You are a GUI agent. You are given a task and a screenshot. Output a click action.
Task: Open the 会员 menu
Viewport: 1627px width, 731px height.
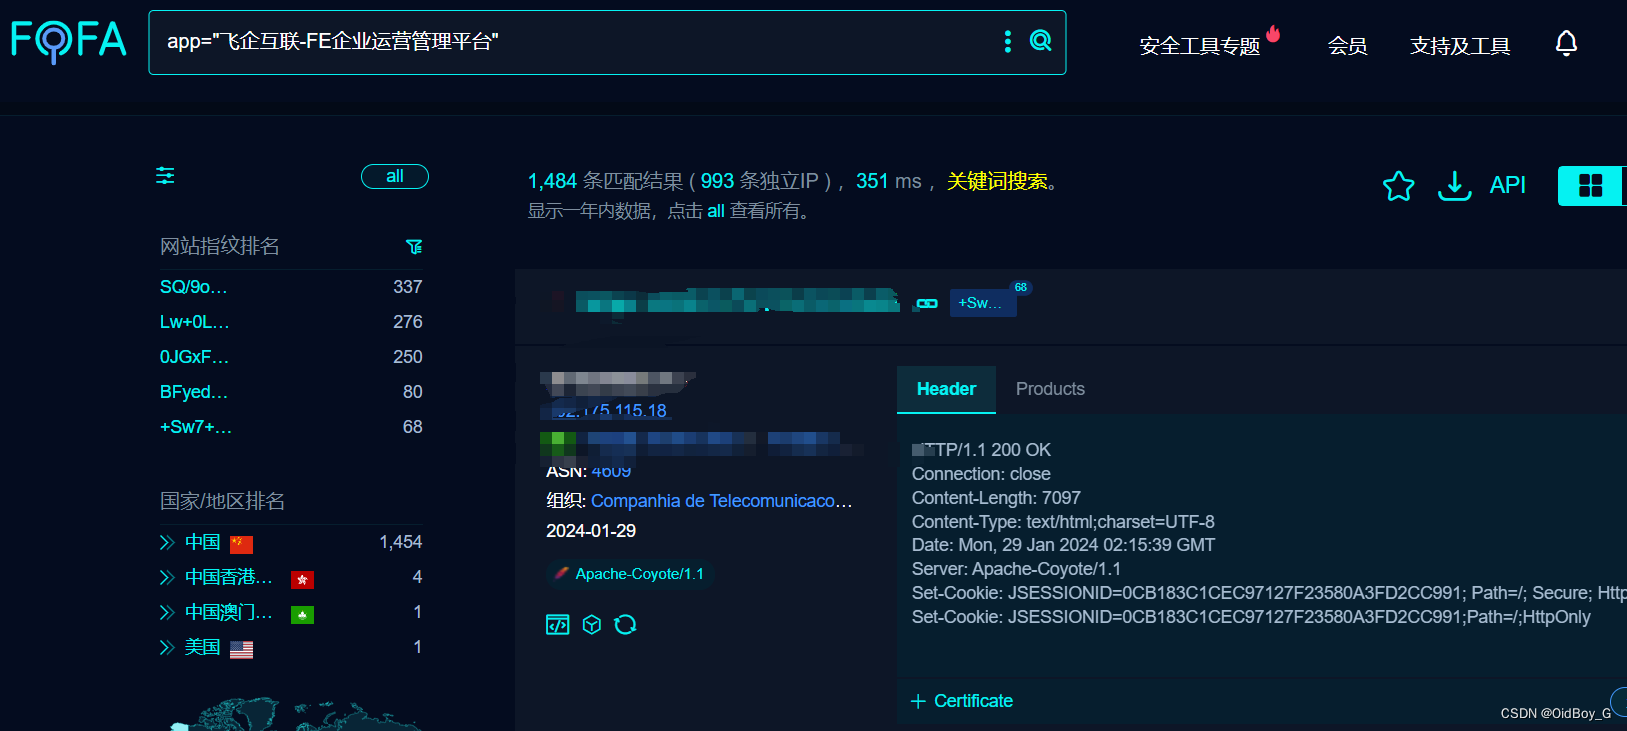coord(1347,46)
